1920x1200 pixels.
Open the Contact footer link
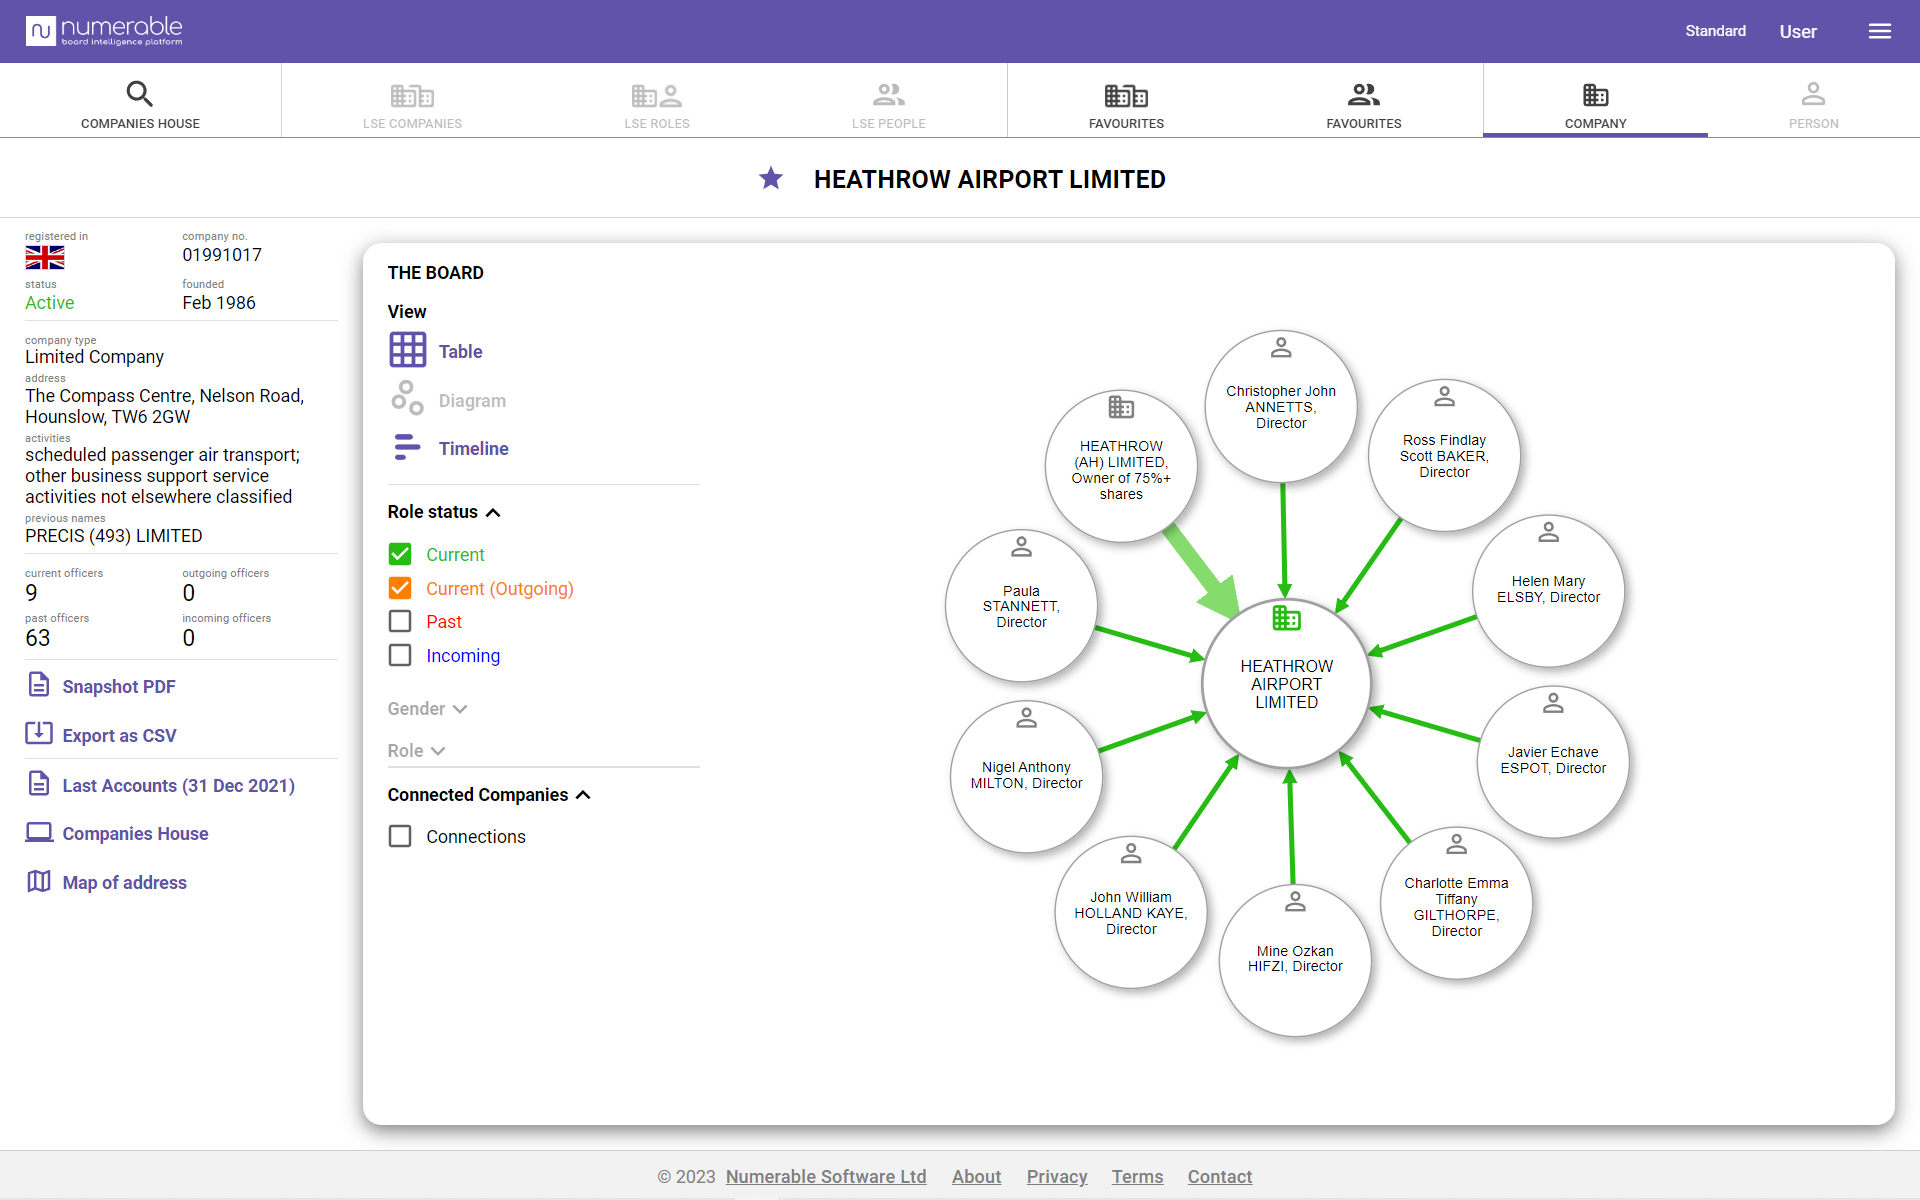[1219, 1177]
